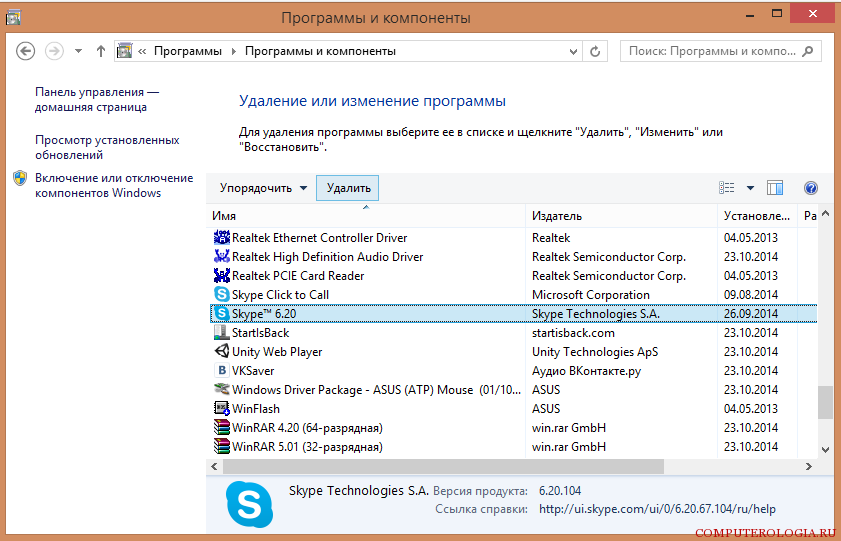
Task: Click the Skype 6.20 program icon
Action: pos(222,314)
